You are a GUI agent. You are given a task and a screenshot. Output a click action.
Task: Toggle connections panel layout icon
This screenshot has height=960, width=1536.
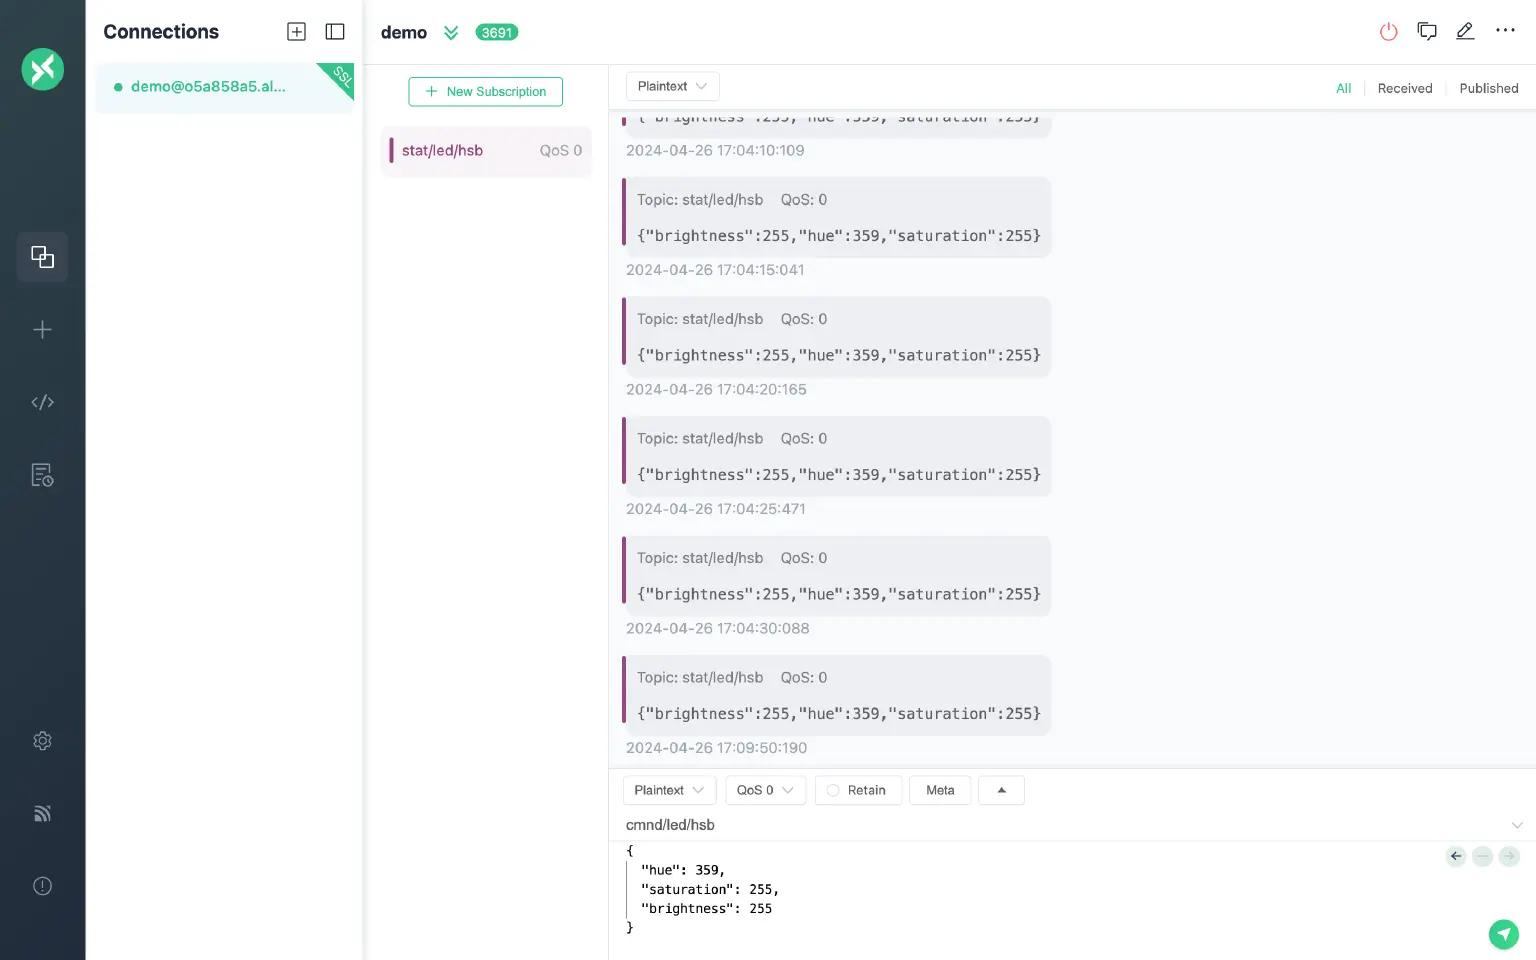335,32
